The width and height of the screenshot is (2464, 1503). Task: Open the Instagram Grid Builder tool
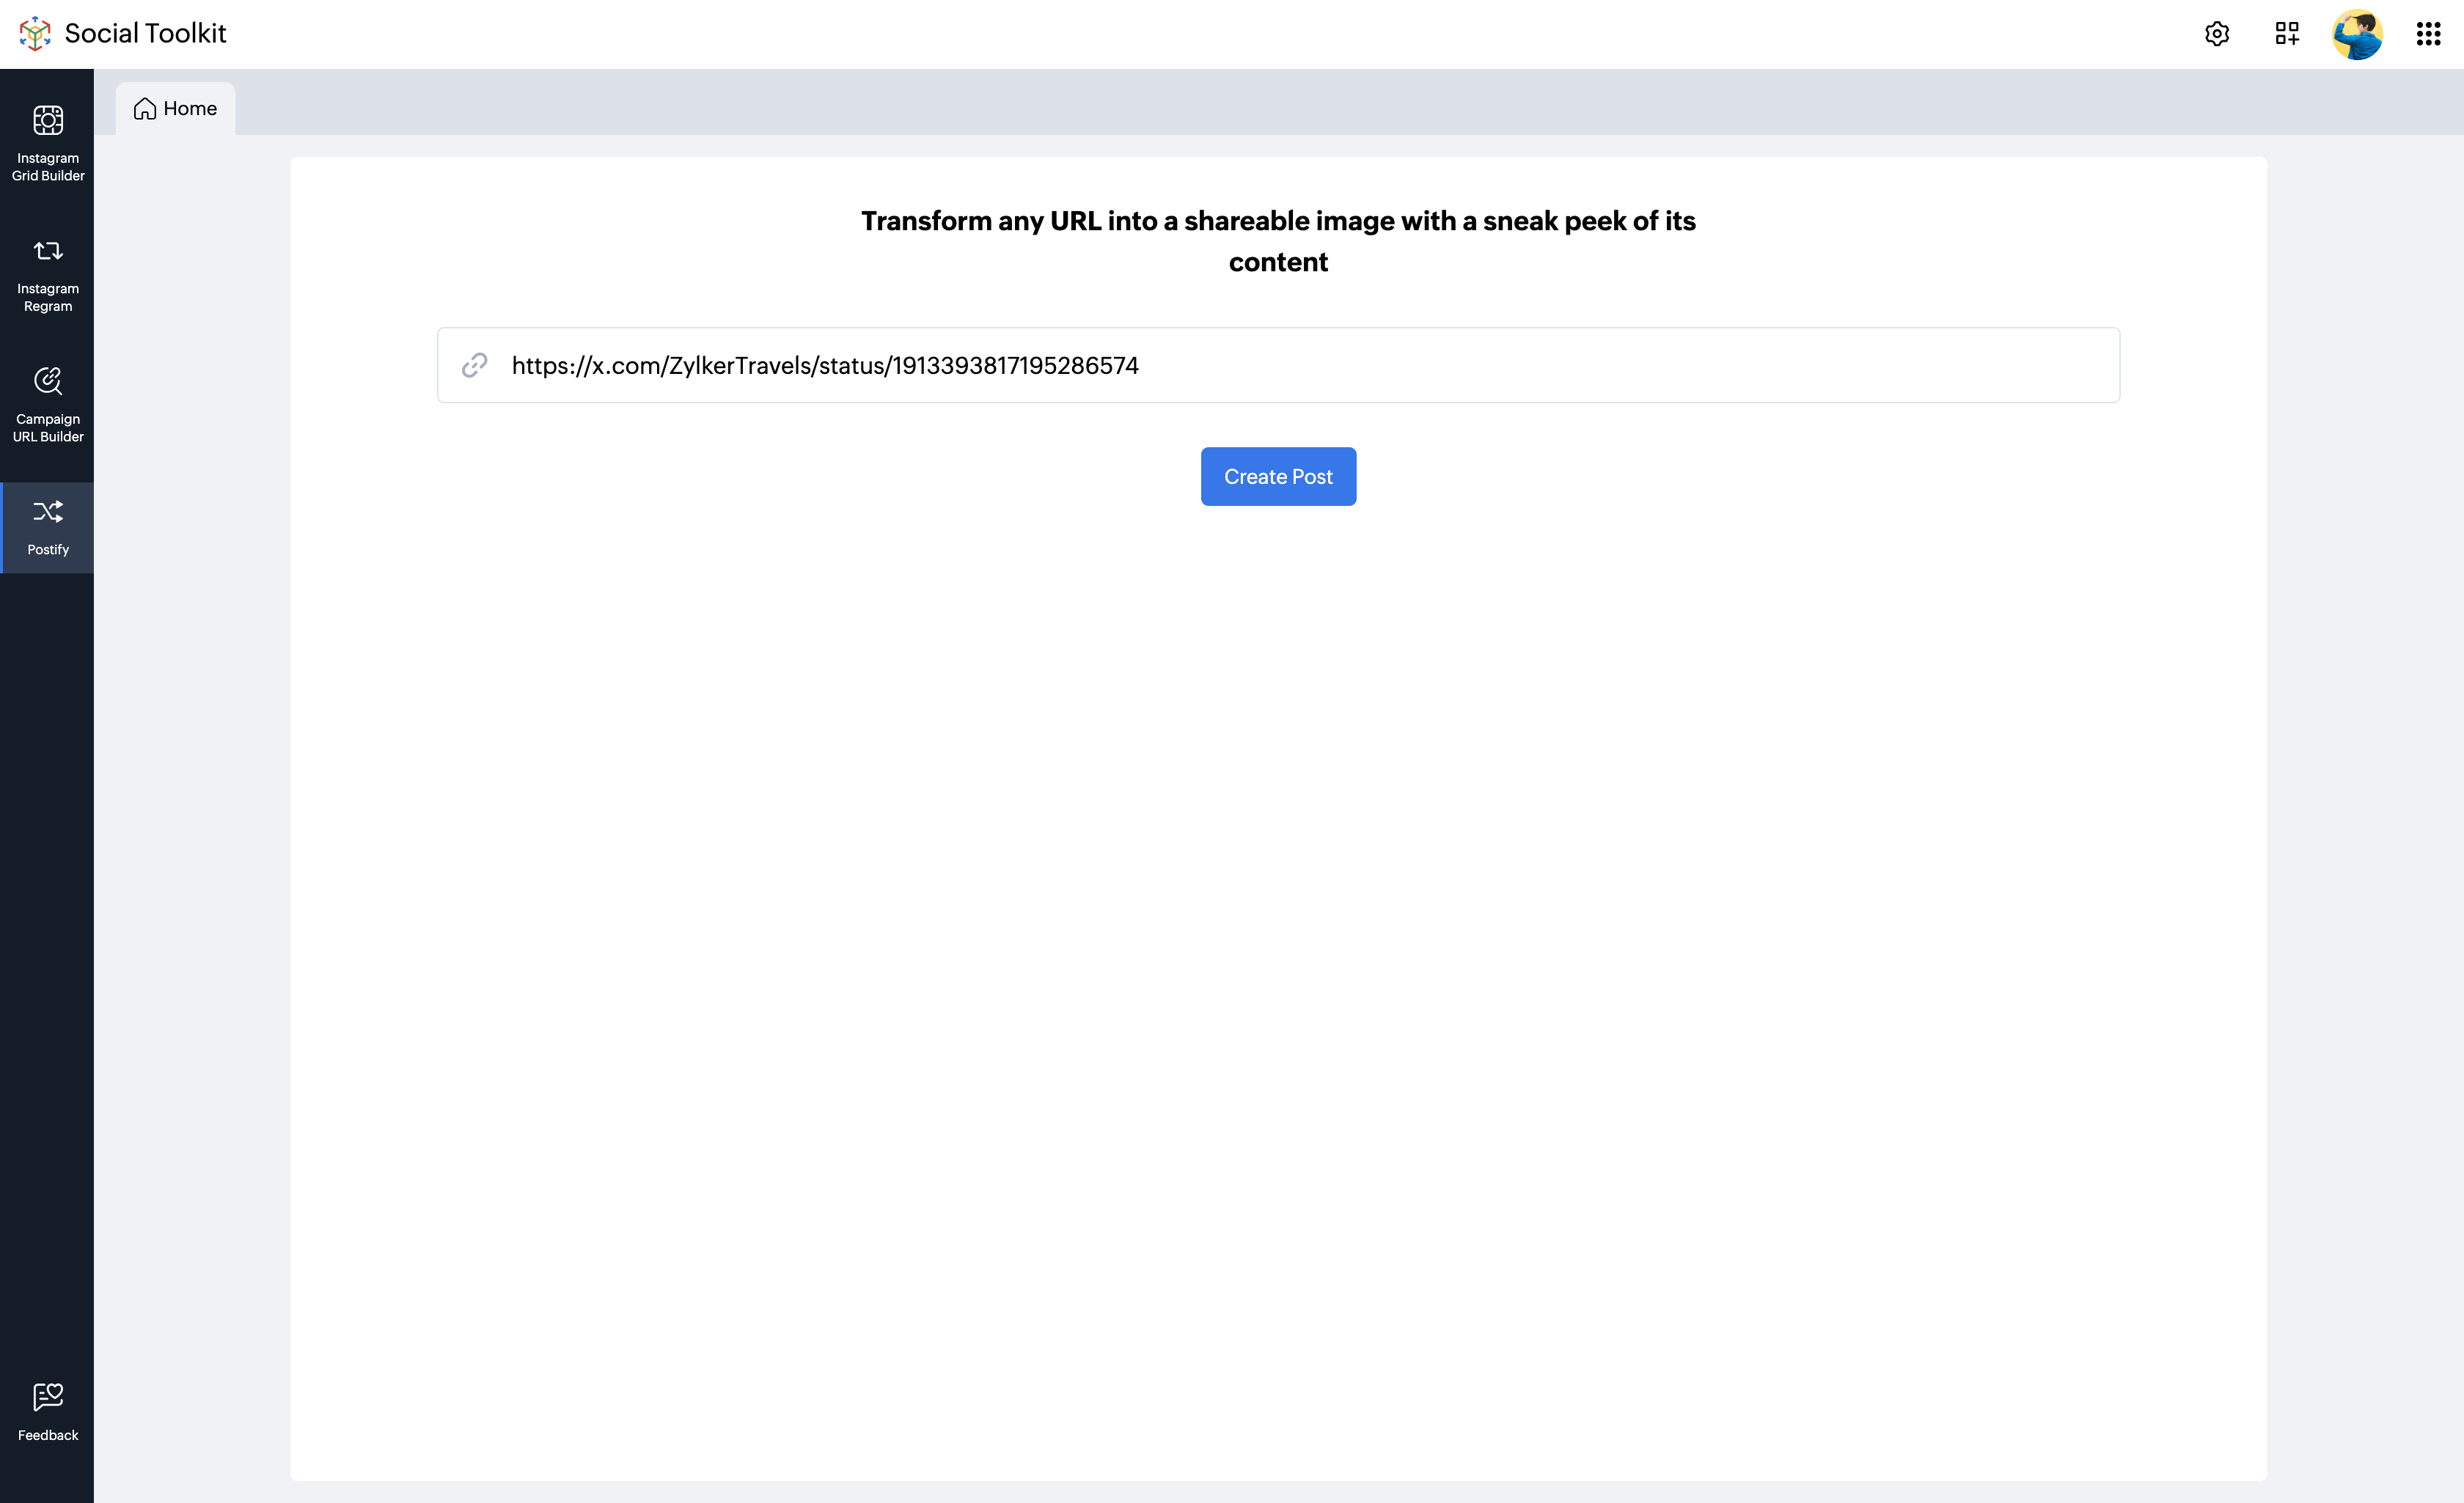click(x=47, y=143)
